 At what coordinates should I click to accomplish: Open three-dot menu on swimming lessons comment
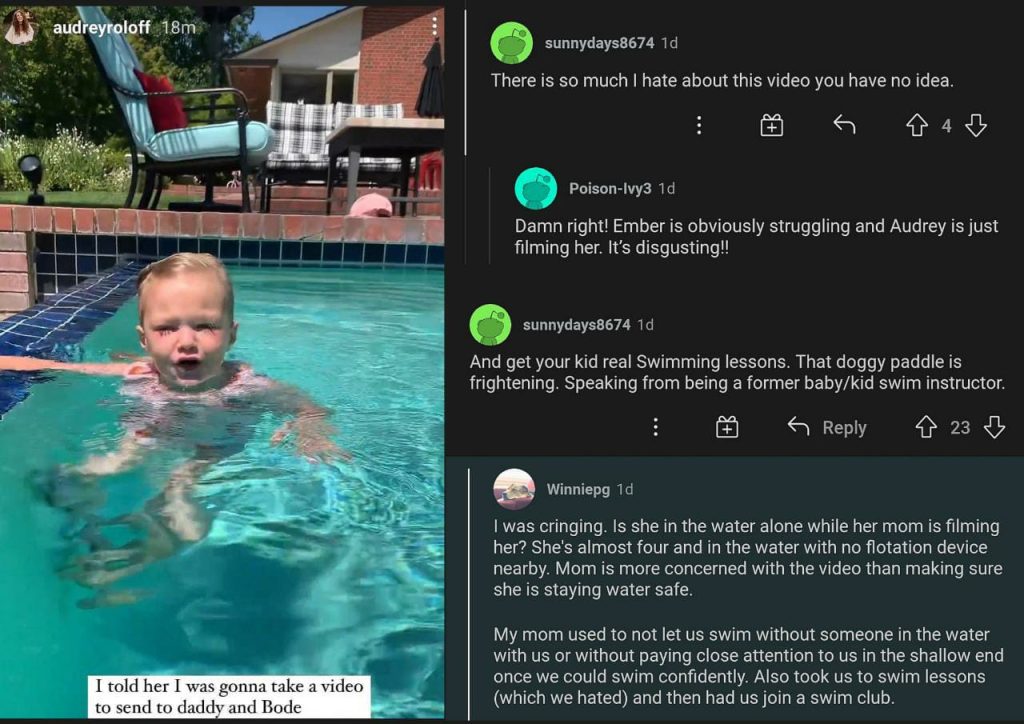coord(655,428)
